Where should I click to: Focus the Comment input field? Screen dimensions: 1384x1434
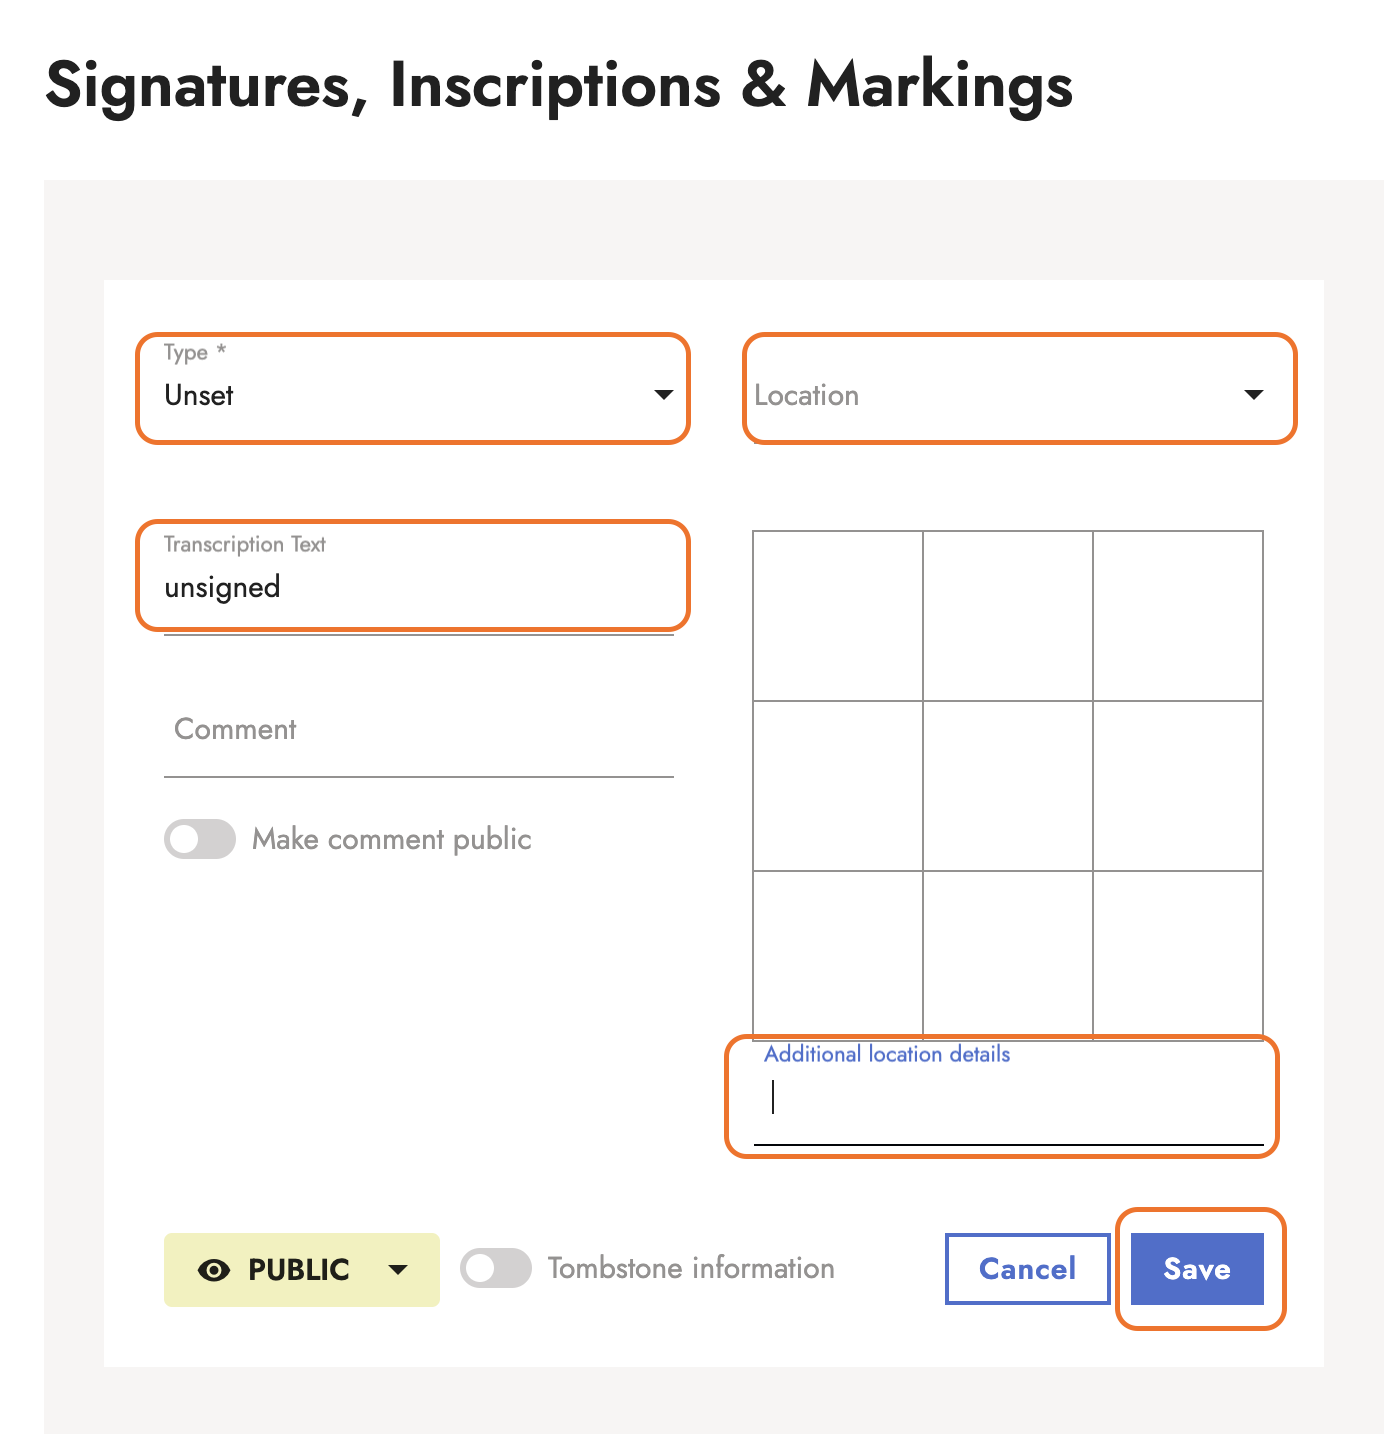coord(418,730)
